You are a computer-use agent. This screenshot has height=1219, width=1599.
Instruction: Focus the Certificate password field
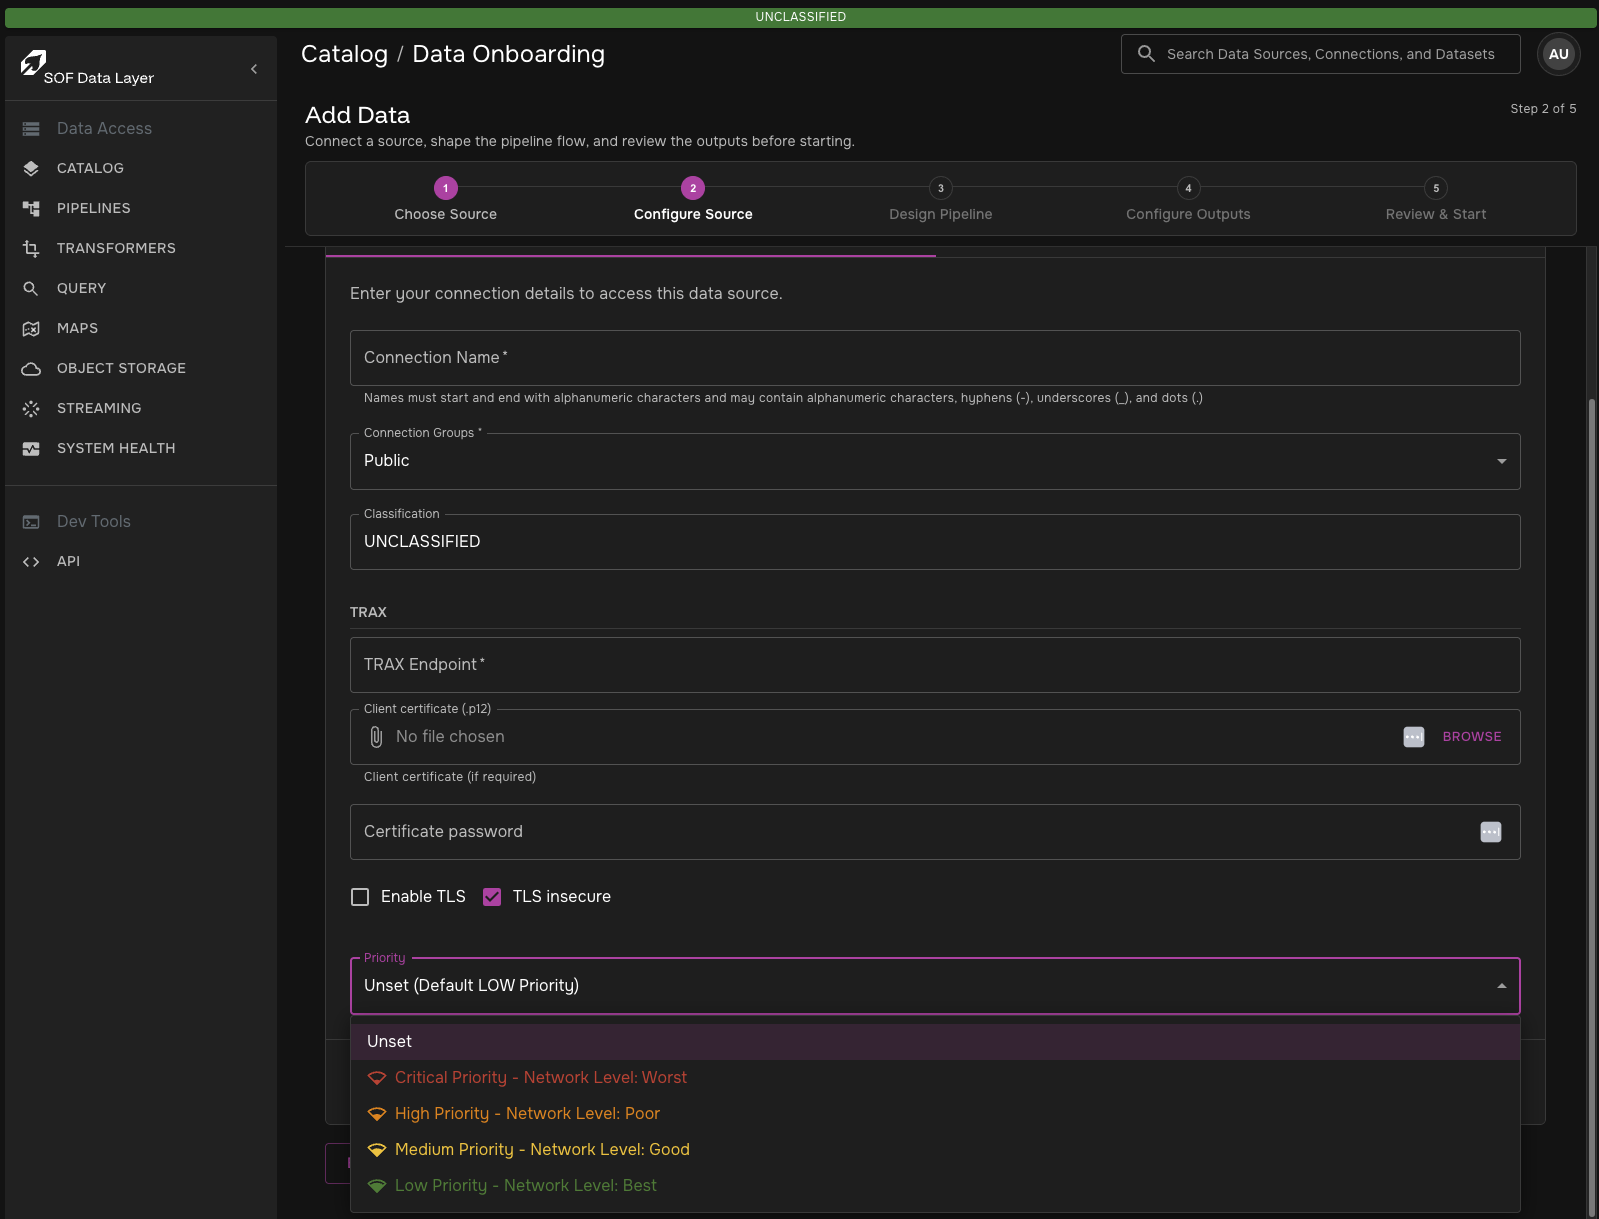pyautogui.click(x=935, y=832)
